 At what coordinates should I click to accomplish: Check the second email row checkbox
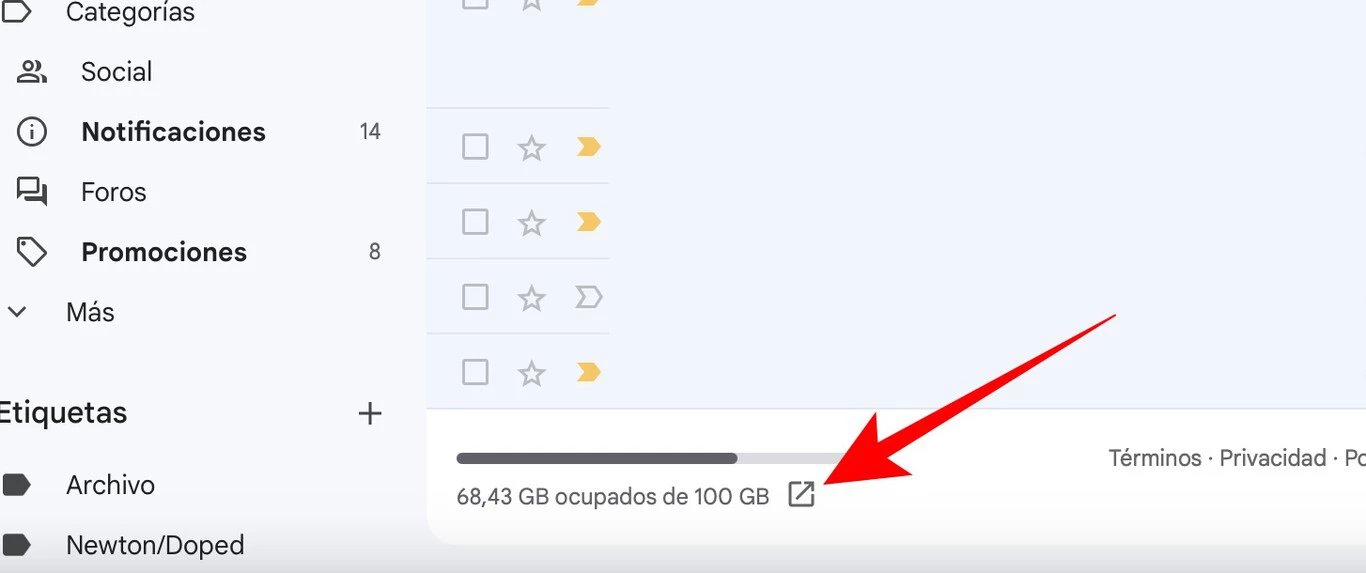[x=475, y=221]
